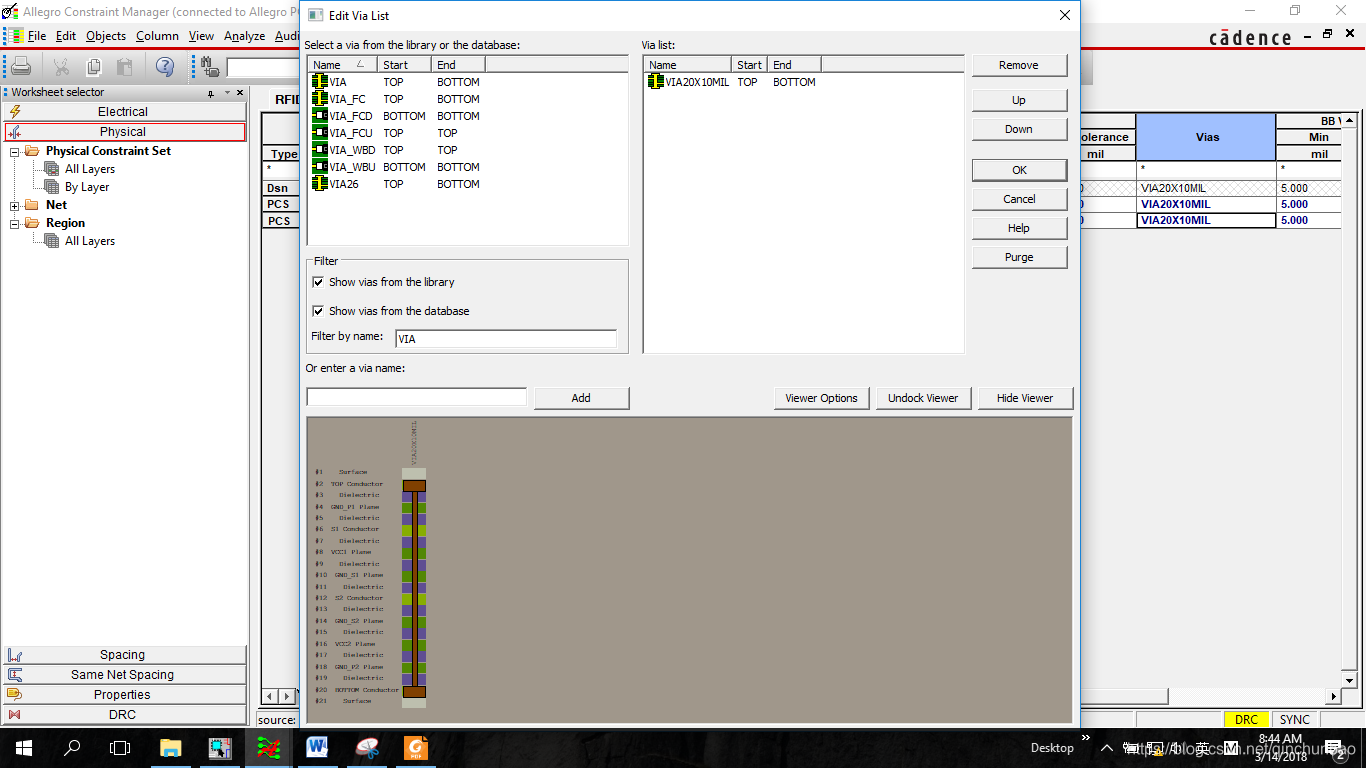Select the VIA_FCD padstack icon in library list
1366x768 pixels.
pos(320,116)
